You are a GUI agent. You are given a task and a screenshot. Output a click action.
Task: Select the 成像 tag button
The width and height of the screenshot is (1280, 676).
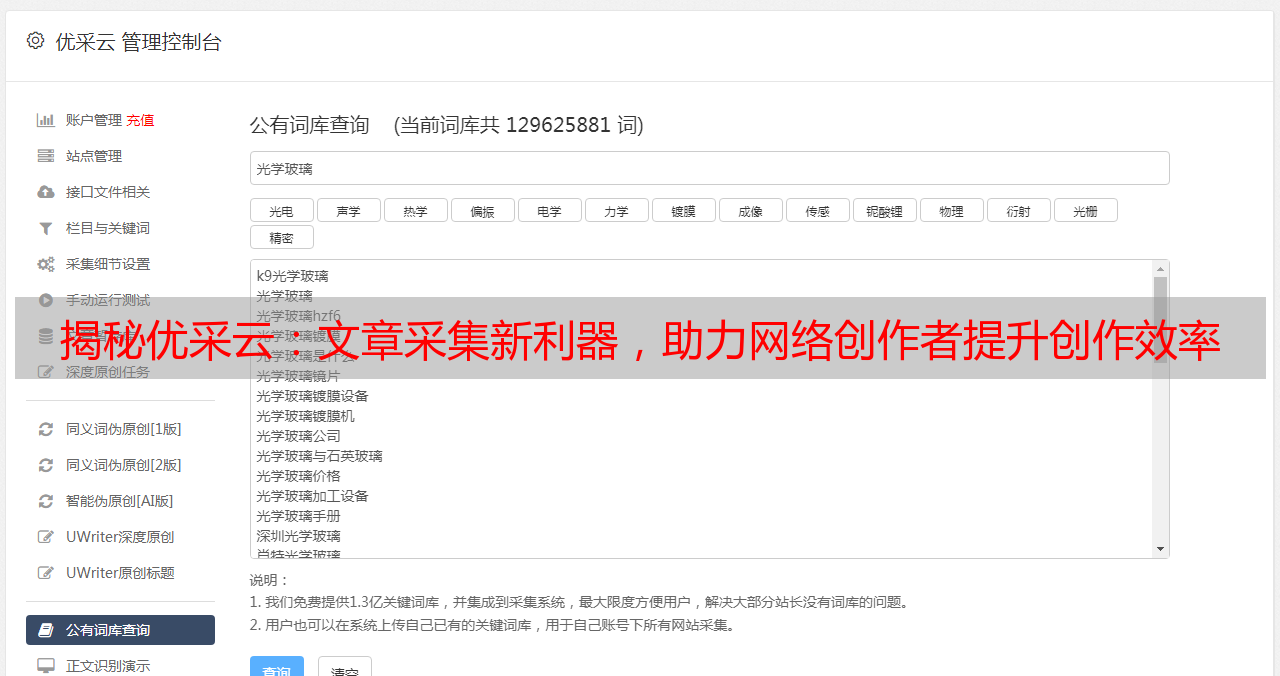pos(750,210)
